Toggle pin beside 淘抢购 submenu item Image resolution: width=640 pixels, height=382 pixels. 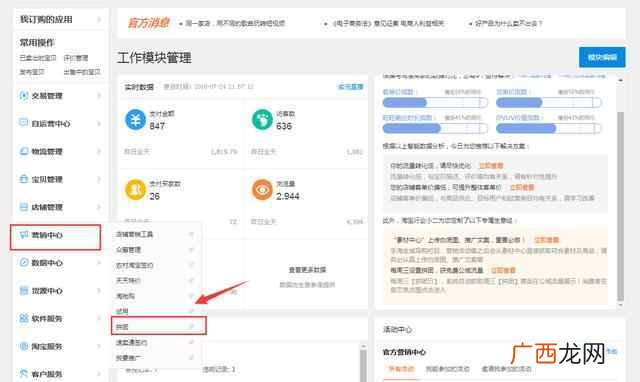click(191, 296)
